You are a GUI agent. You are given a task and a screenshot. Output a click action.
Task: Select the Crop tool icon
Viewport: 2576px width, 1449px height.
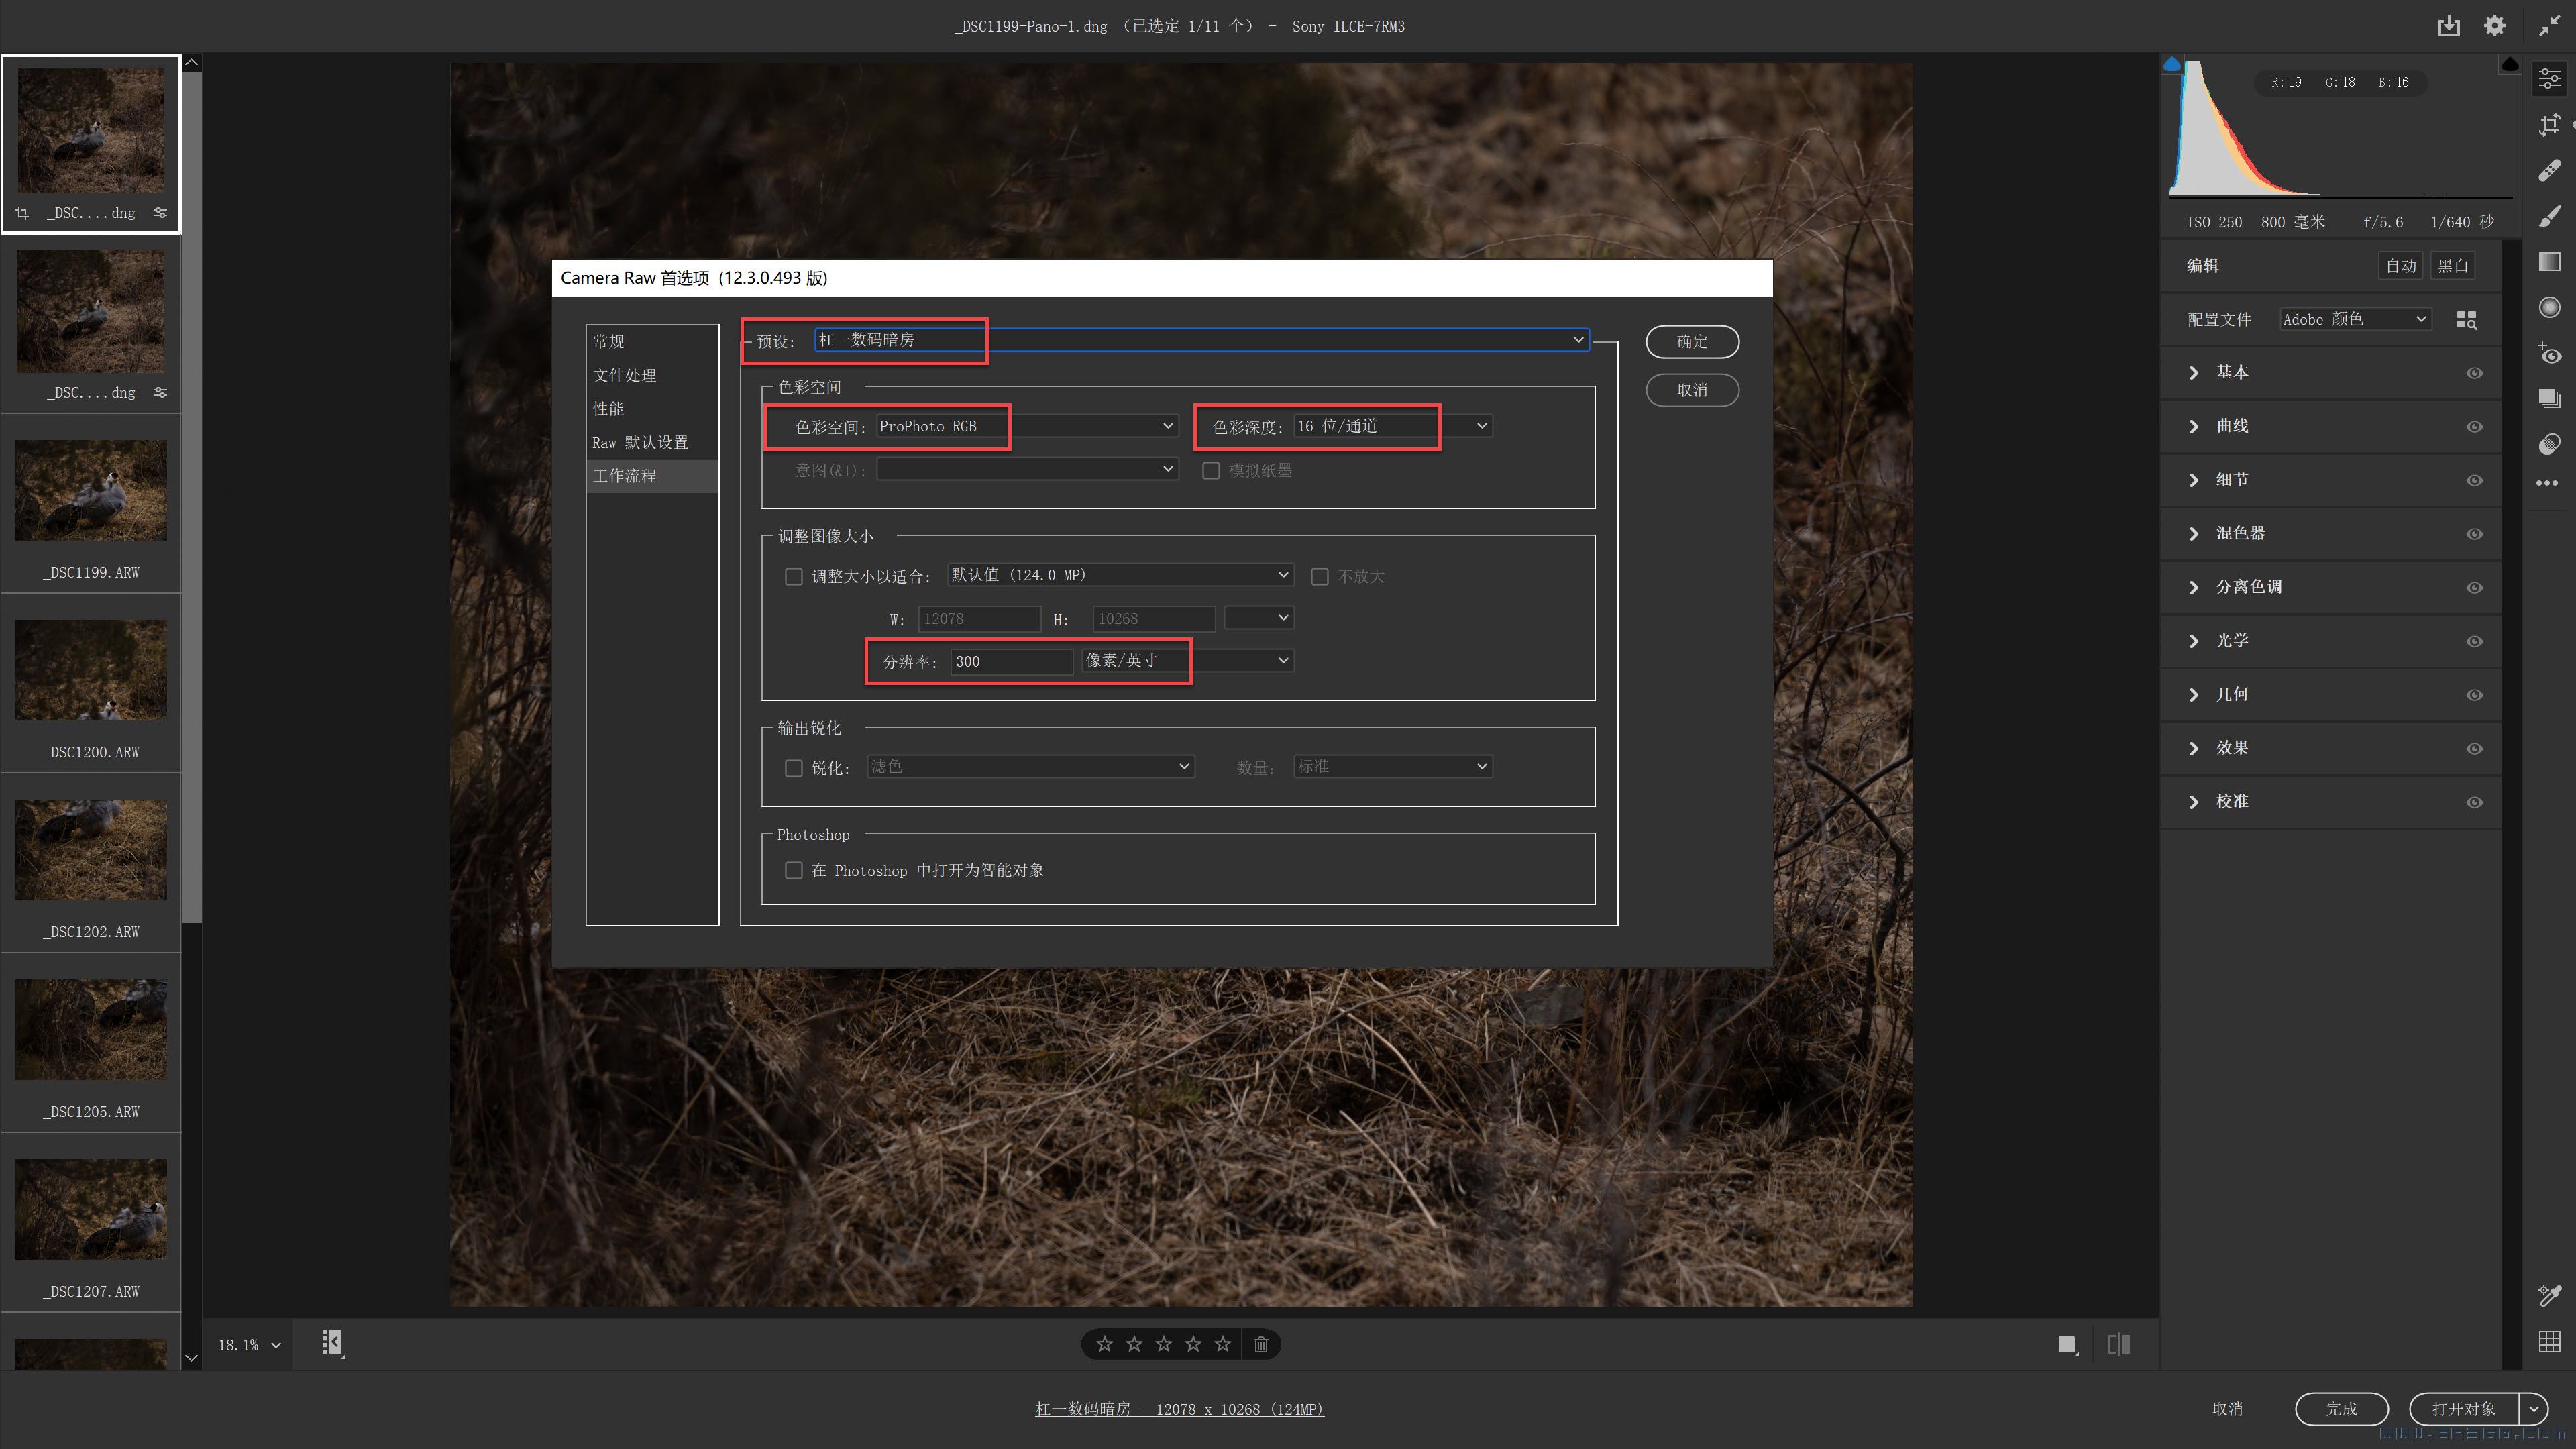pyautogui.click(x=2549, y=125)
